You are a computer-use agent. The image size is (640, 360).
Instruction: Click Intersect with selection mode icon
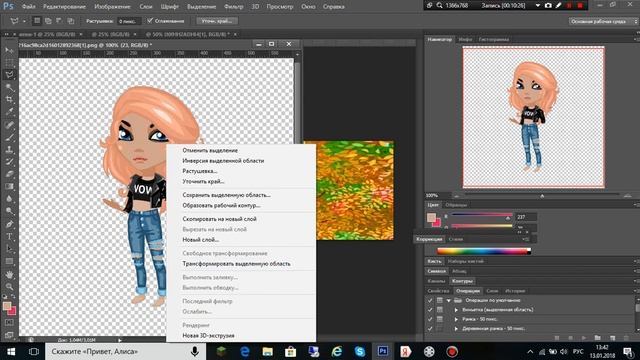(70, 21)
